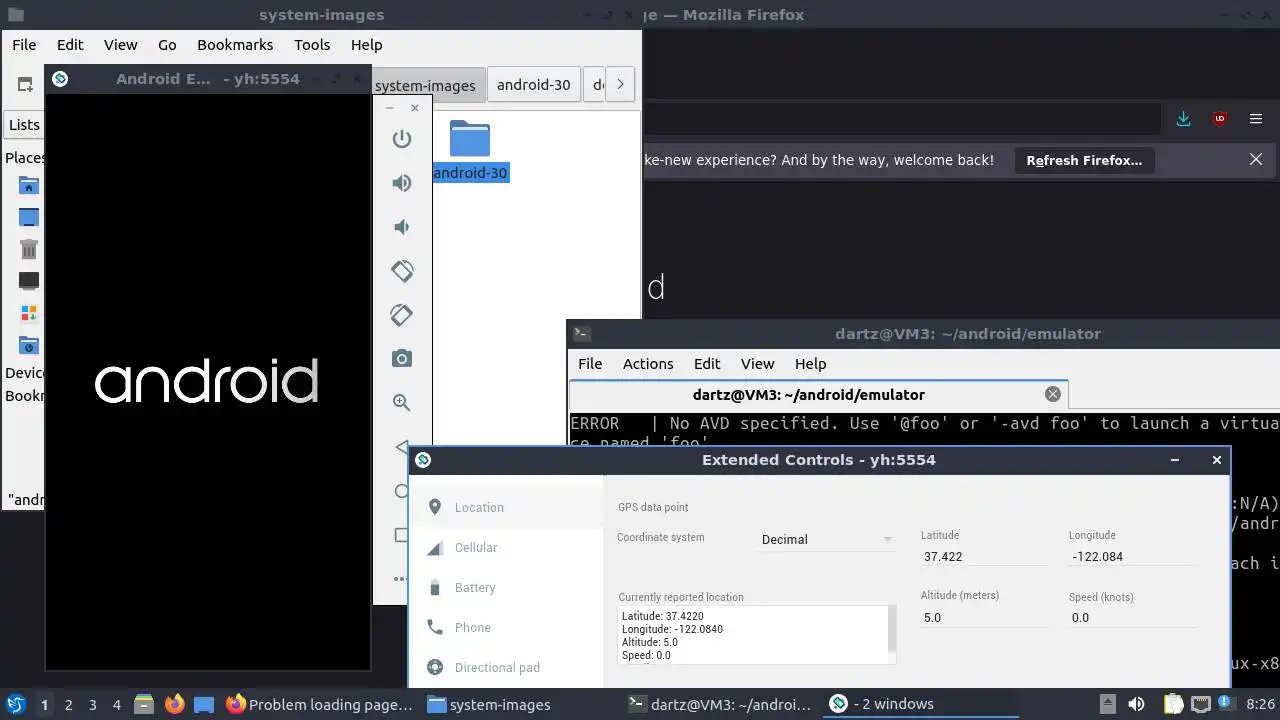Click into the Speed (knots) field
The height and width of the screenshot is (720, 1280).
tap(1132, 617)
